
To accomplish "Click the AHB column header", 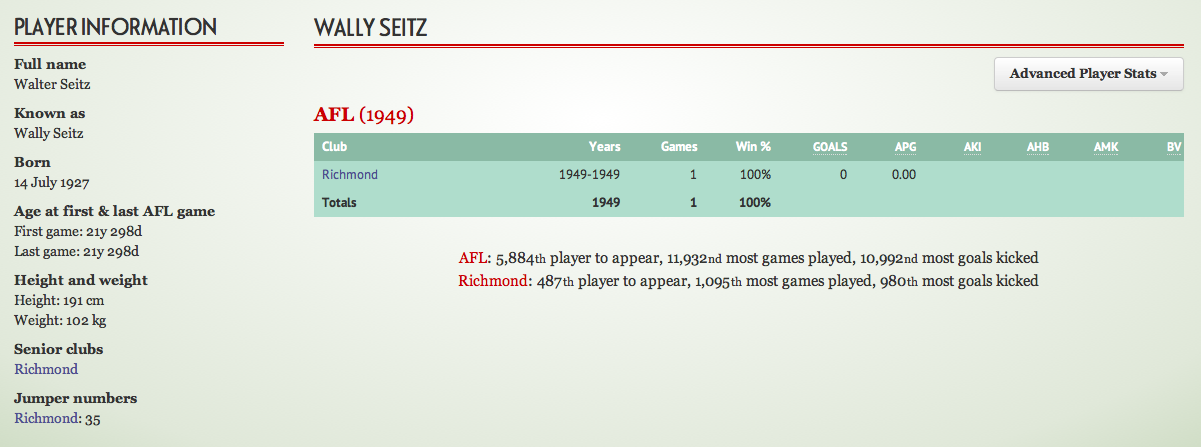I will coord(1038,147).
